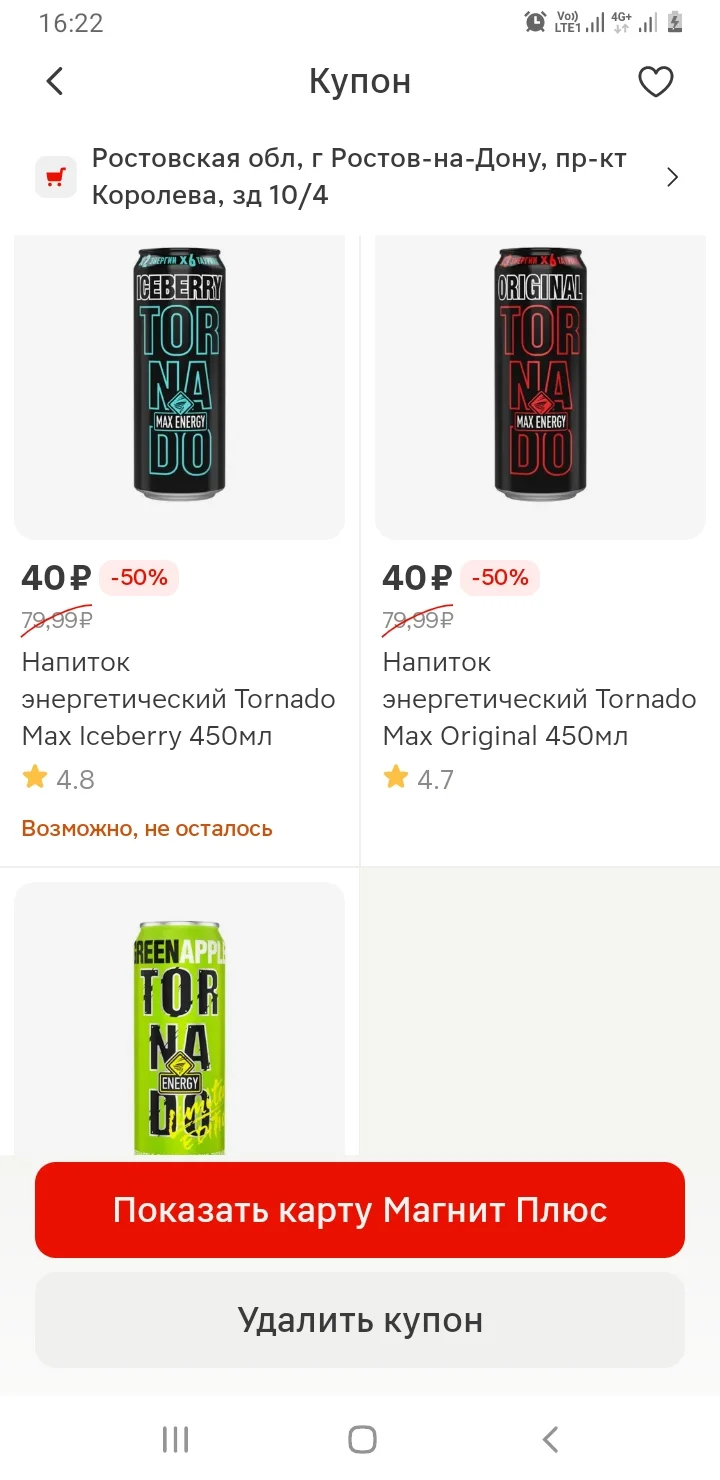Open the Tornado Original can image
Screen dimensions: 720x1480
(x=540, y=374)
